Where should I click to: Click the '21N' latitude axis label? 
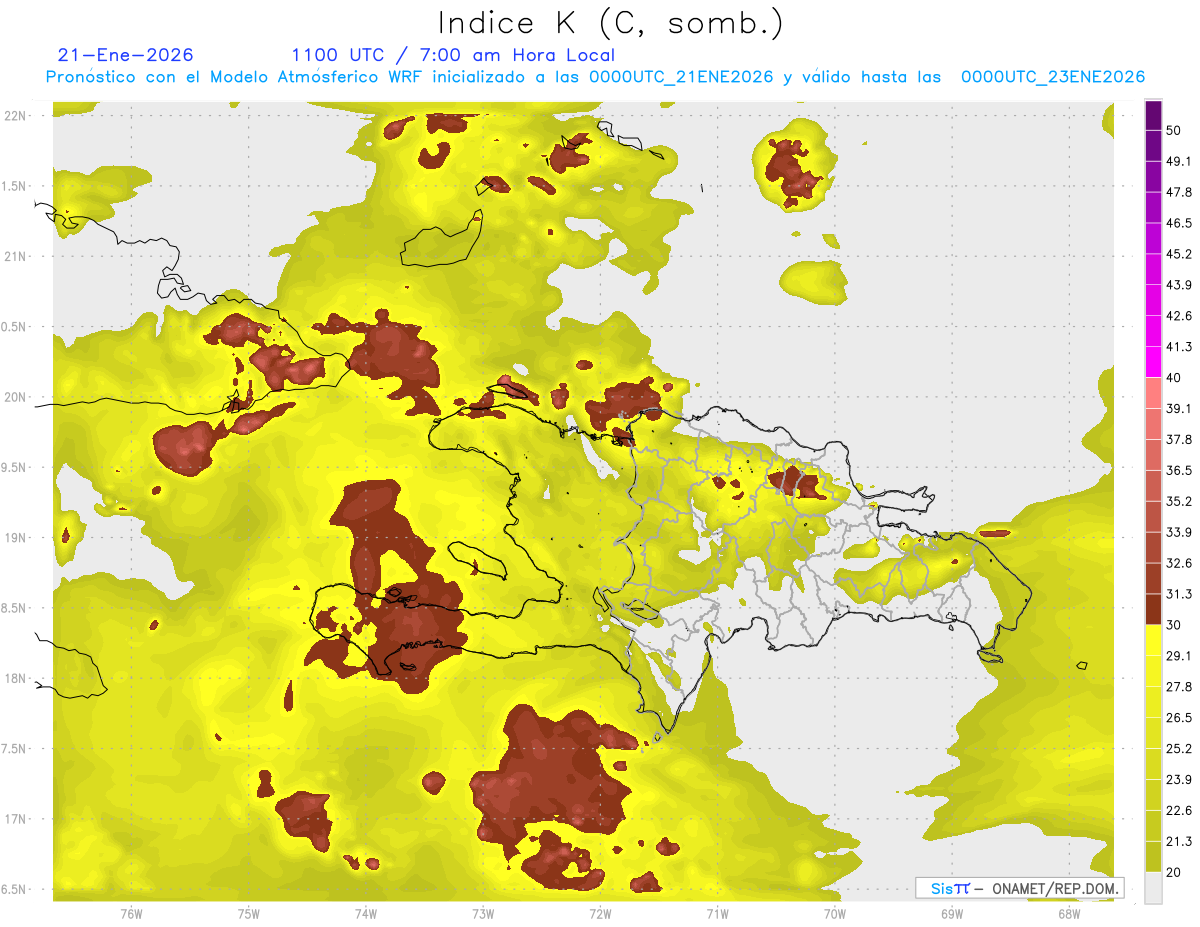(x=15, y=256)
